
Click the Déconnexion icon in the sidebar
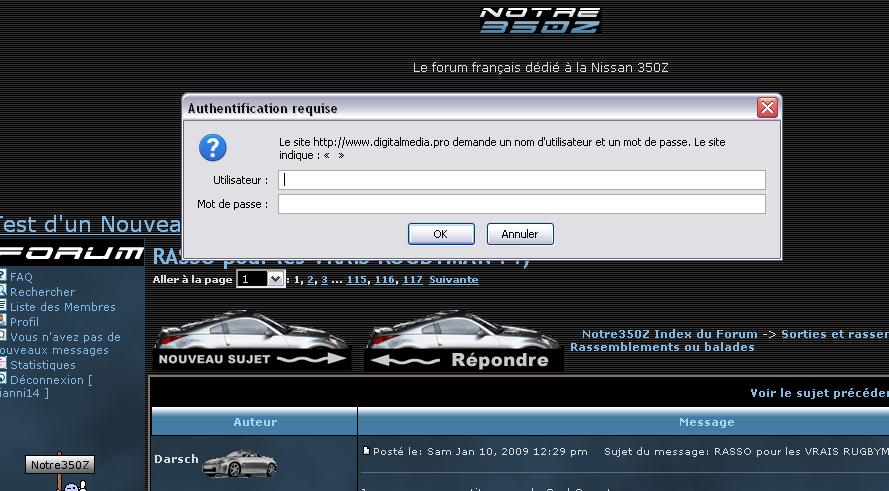(3, 379)
